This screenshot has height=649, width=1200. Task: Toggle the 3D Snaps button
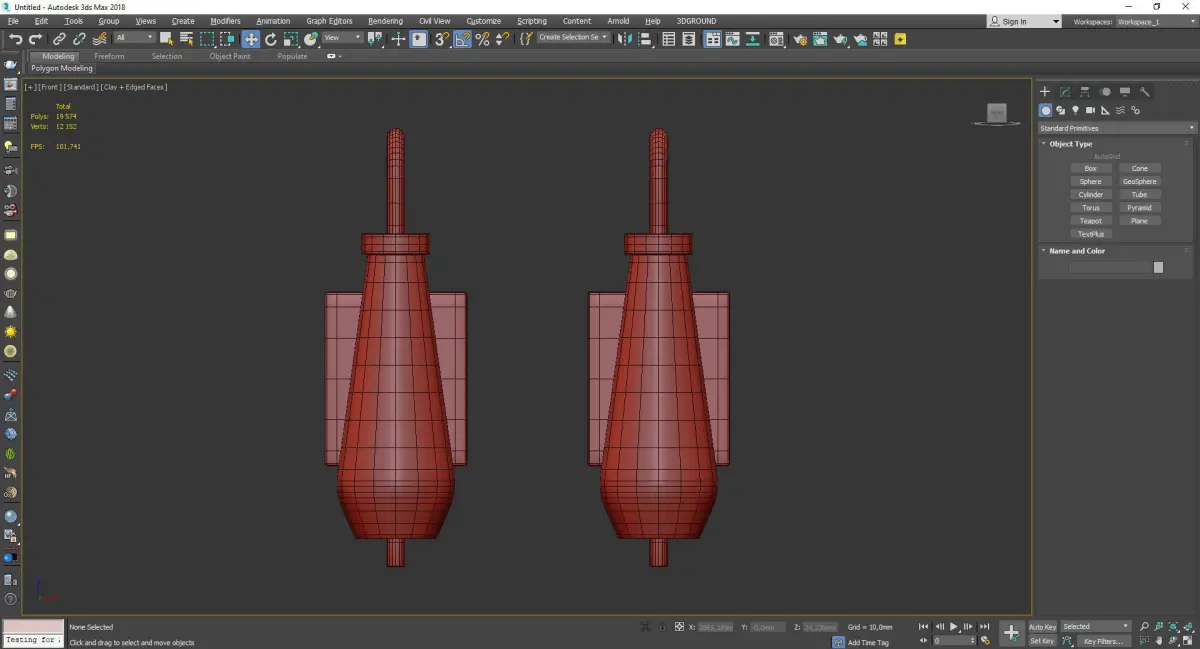coord(440,39)
